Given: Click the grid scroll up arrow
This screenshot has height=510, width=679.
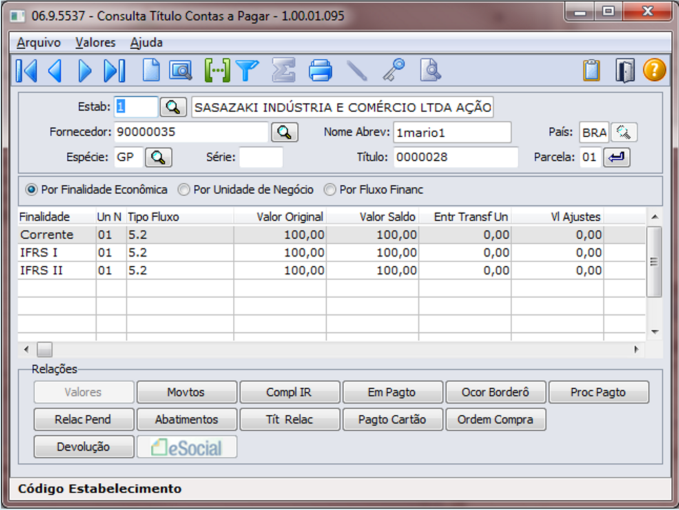Looking at the screenshot, I should click(x=654, y=216).
